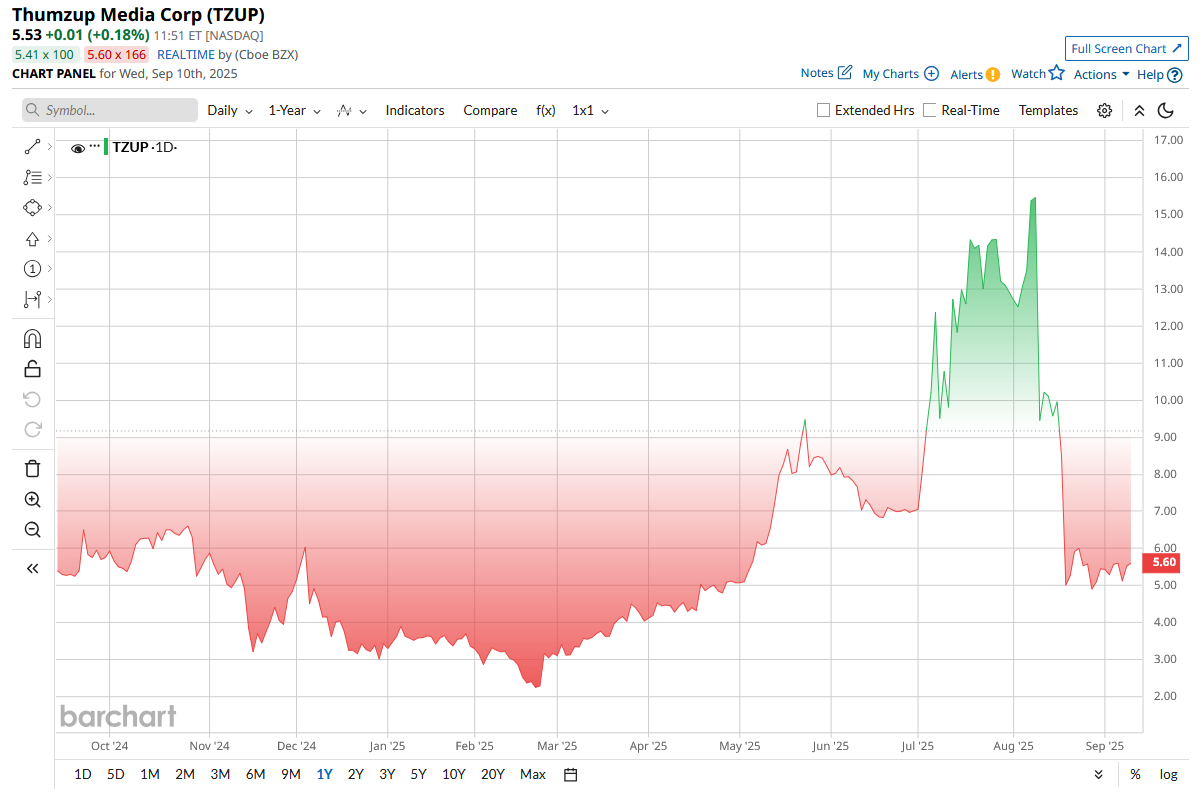The width and height of the screenshot is (1204, 801).
Task: Click the Symbol search field
Action: [x=110, y=110]
